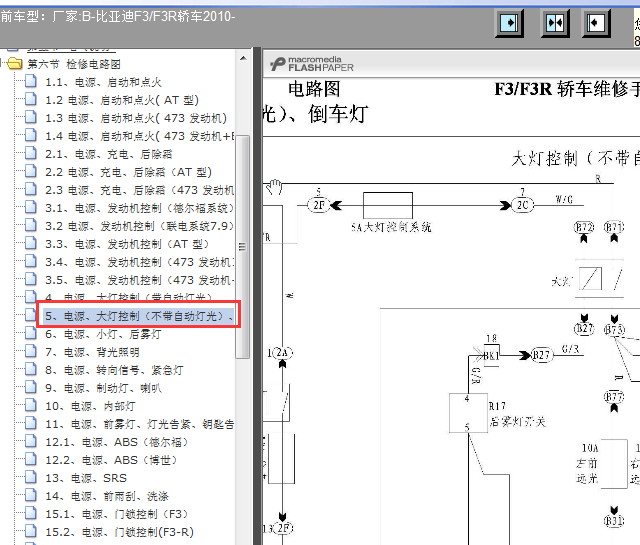
Task: Open 8、电源、转向信号、紧急灯
Action: click(114, 370)
